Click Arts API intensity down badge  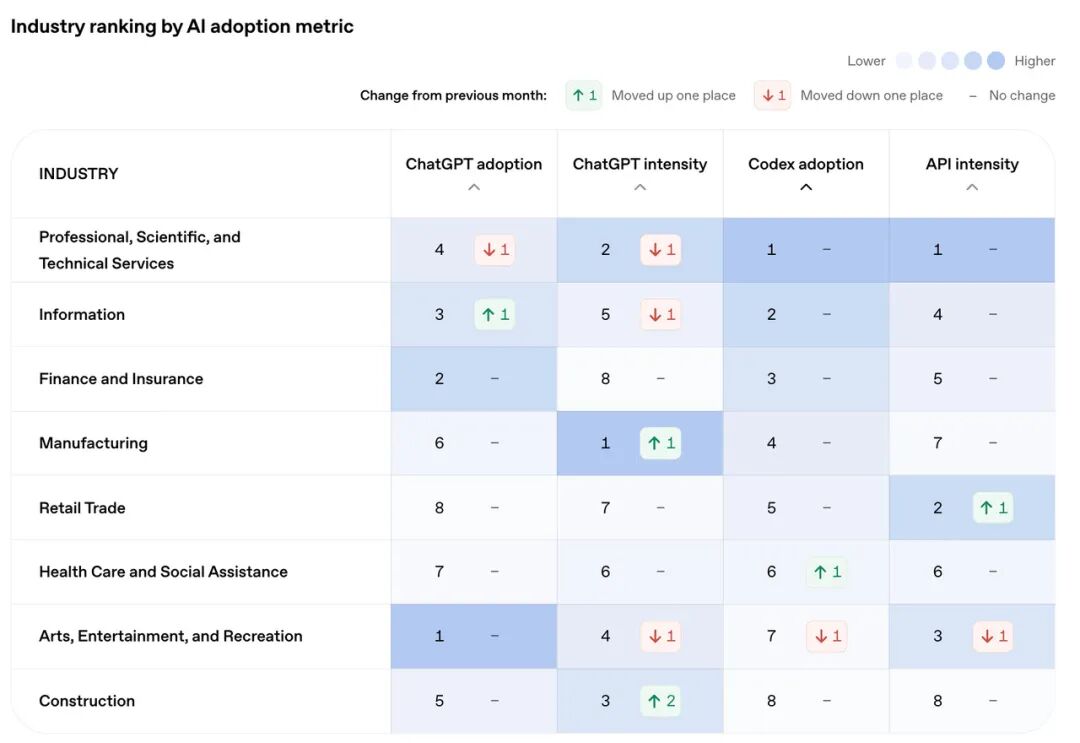993,636
